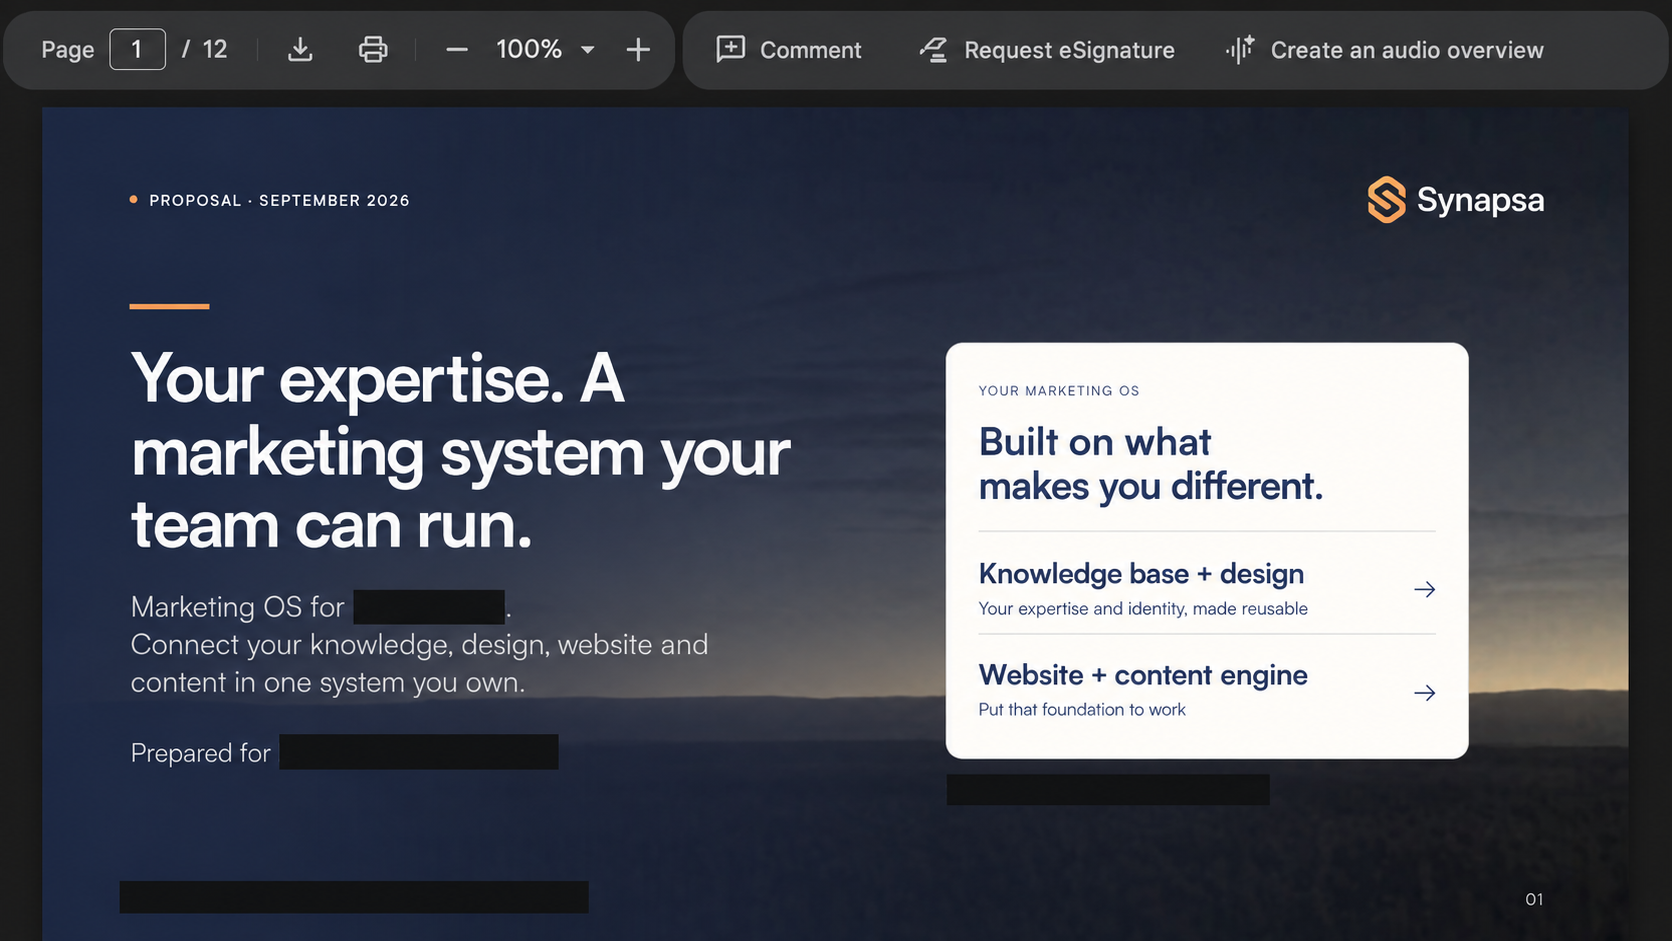
Task: Click the print icon
Action: pos(373,49)
